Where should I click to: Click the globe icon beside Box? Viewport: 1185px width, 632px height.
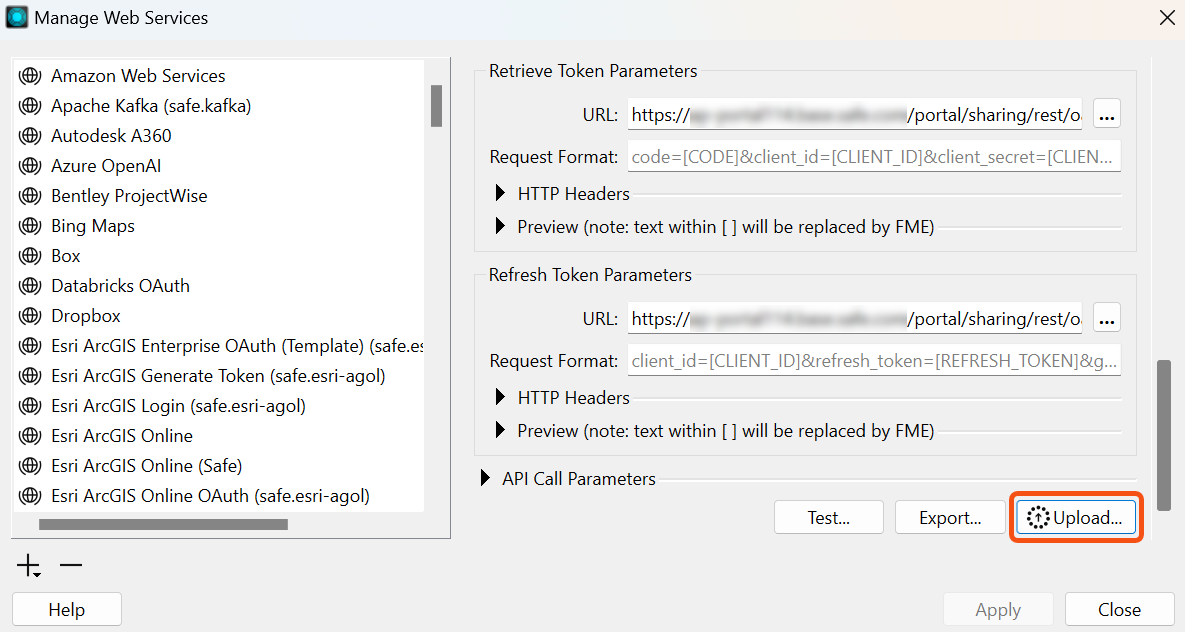pyautogui.click(x=30, y=256)
